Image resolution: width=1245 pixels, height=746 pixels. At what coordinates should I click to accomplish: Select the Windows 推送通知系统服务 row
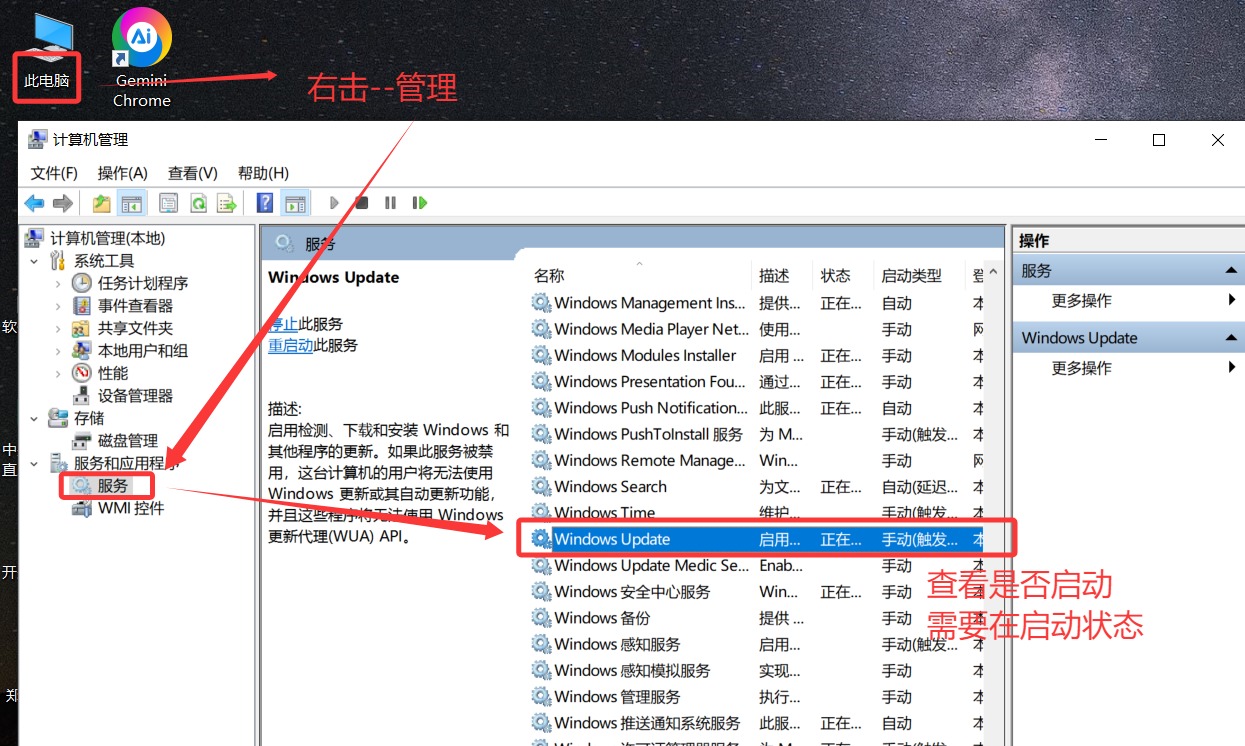coord(756,723)
